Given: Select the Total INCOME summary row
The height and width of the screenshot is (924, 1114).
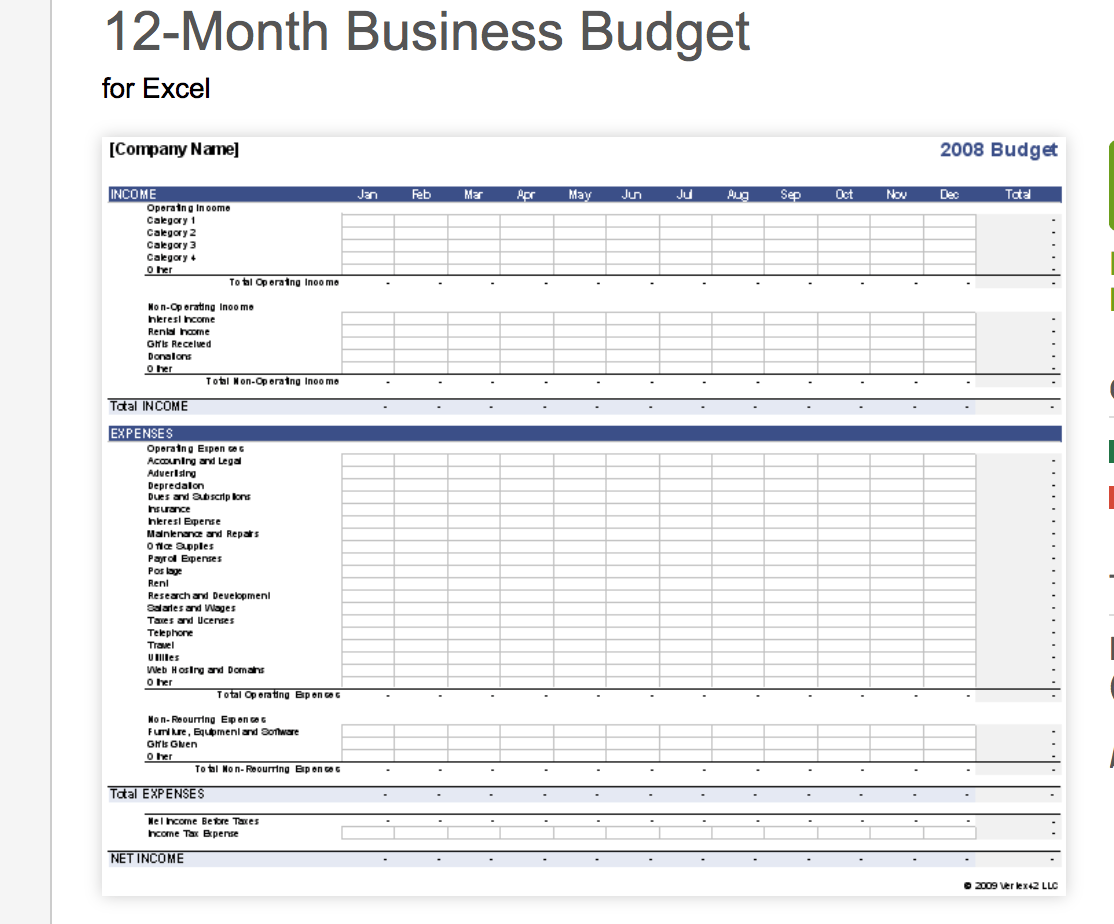Looking at the screenshot, I should pos(145,406).
